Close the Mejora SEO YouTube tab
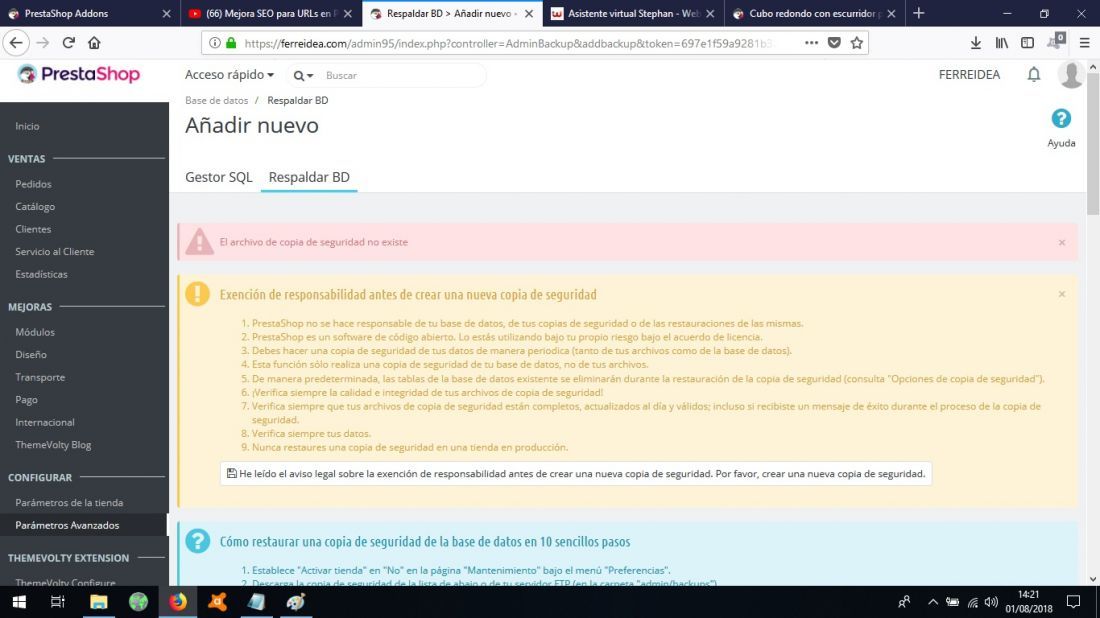Image resolution: width=1100 pixels, height=618 pixels. click(347, 13)
